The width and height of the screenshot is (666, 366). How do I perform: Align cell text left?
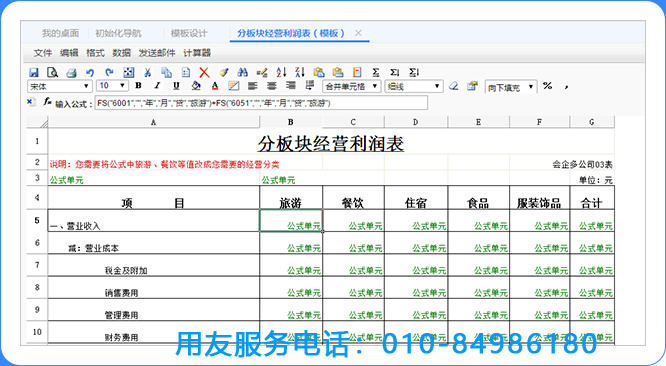(x=253, y=86)
